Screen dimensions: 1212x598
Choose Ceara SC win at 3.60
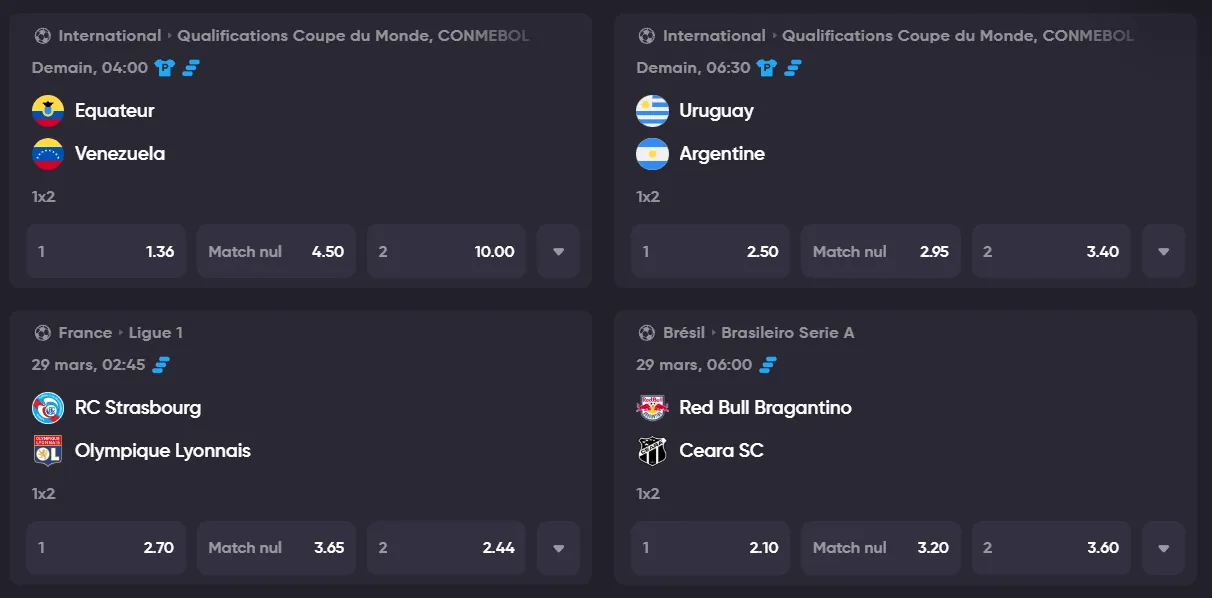pos(1051,548)
